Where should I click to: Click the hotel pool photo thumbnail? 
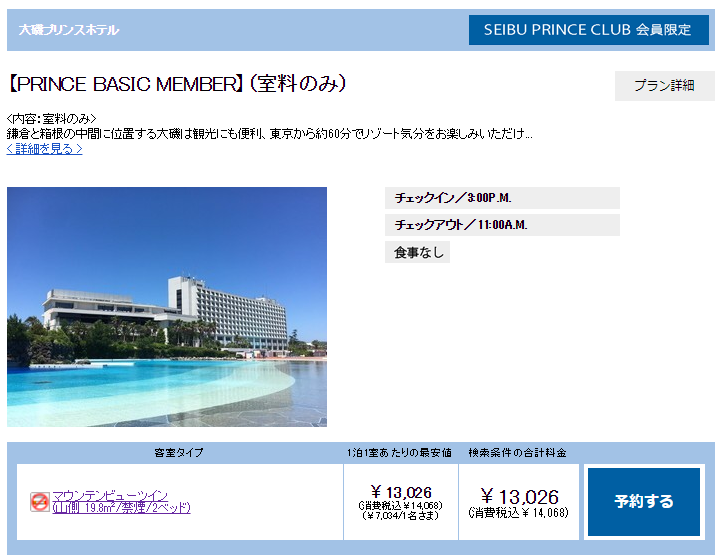click(x=167, y=307)
